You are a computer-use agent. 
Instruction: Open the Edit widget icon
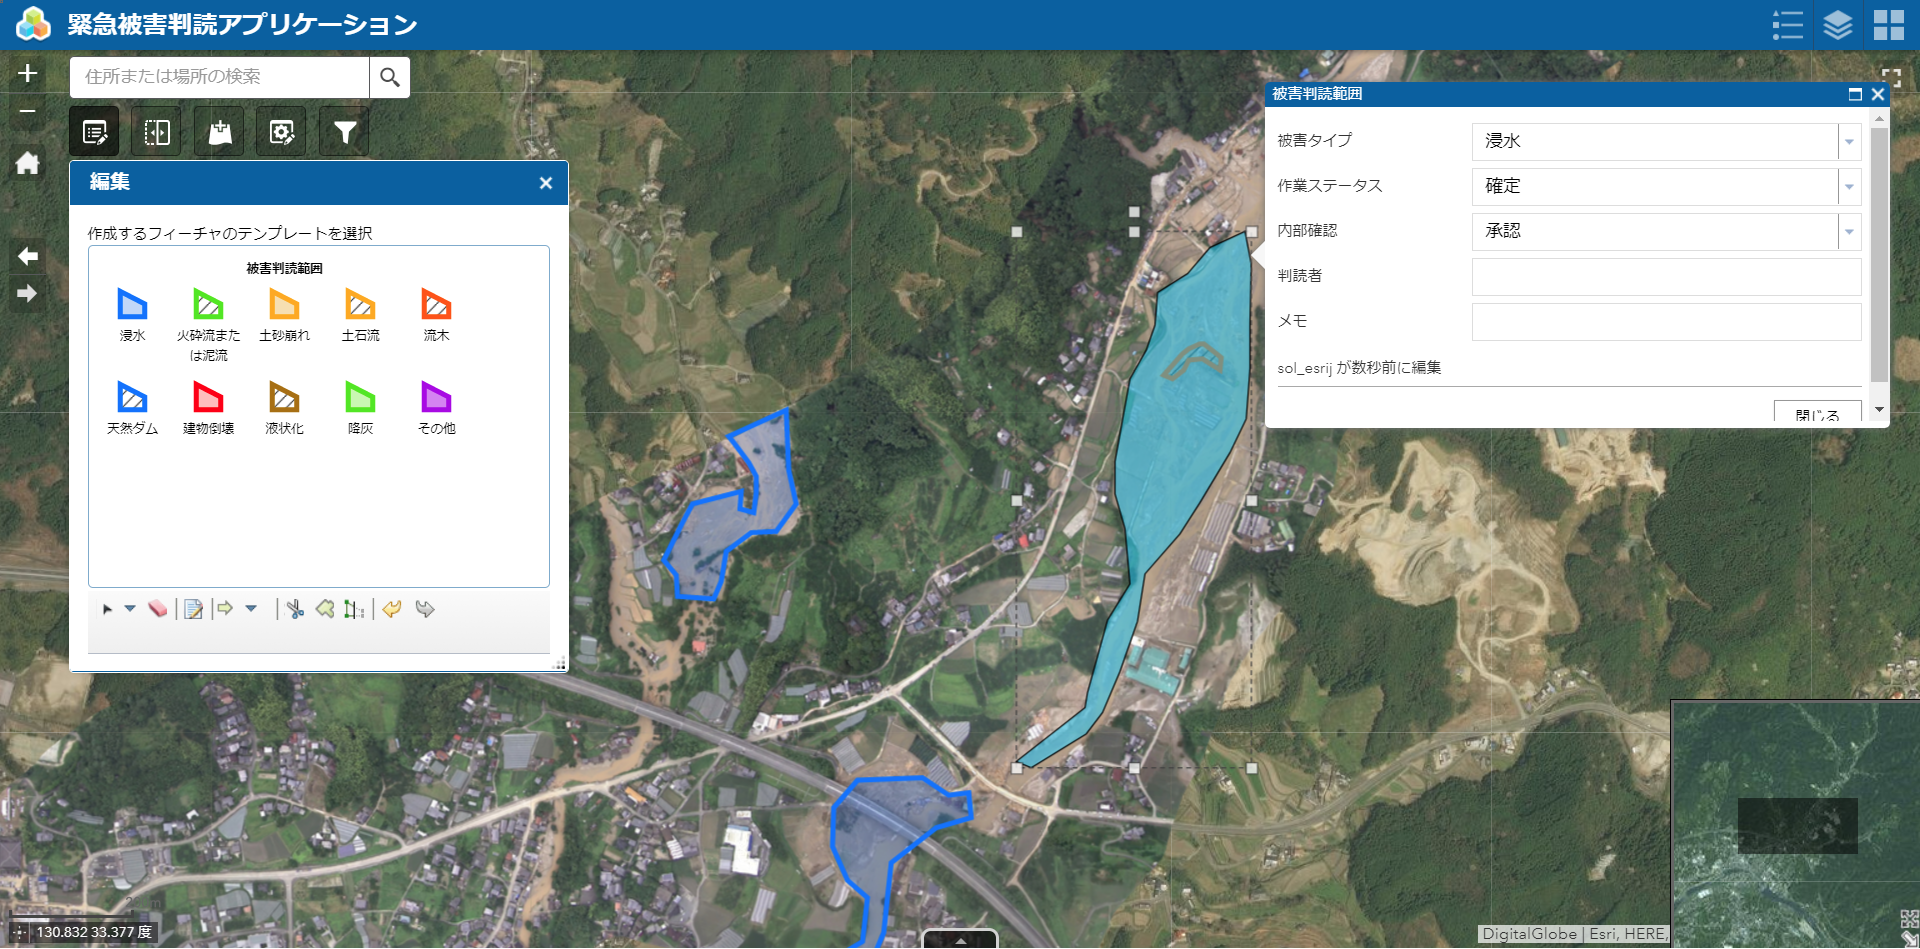pos(95,132)
